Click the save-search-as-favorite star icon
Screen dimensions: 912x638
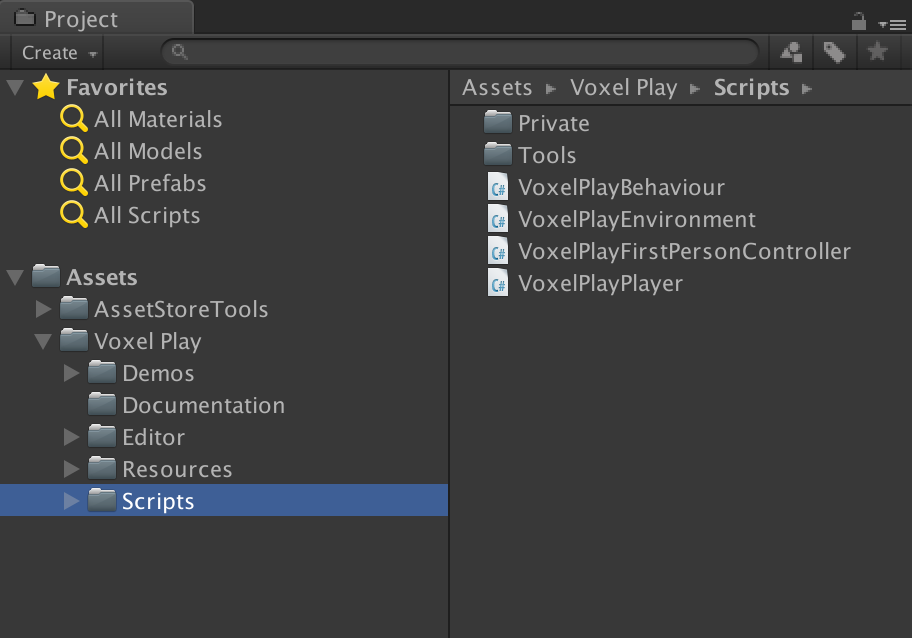pos(878,51)
